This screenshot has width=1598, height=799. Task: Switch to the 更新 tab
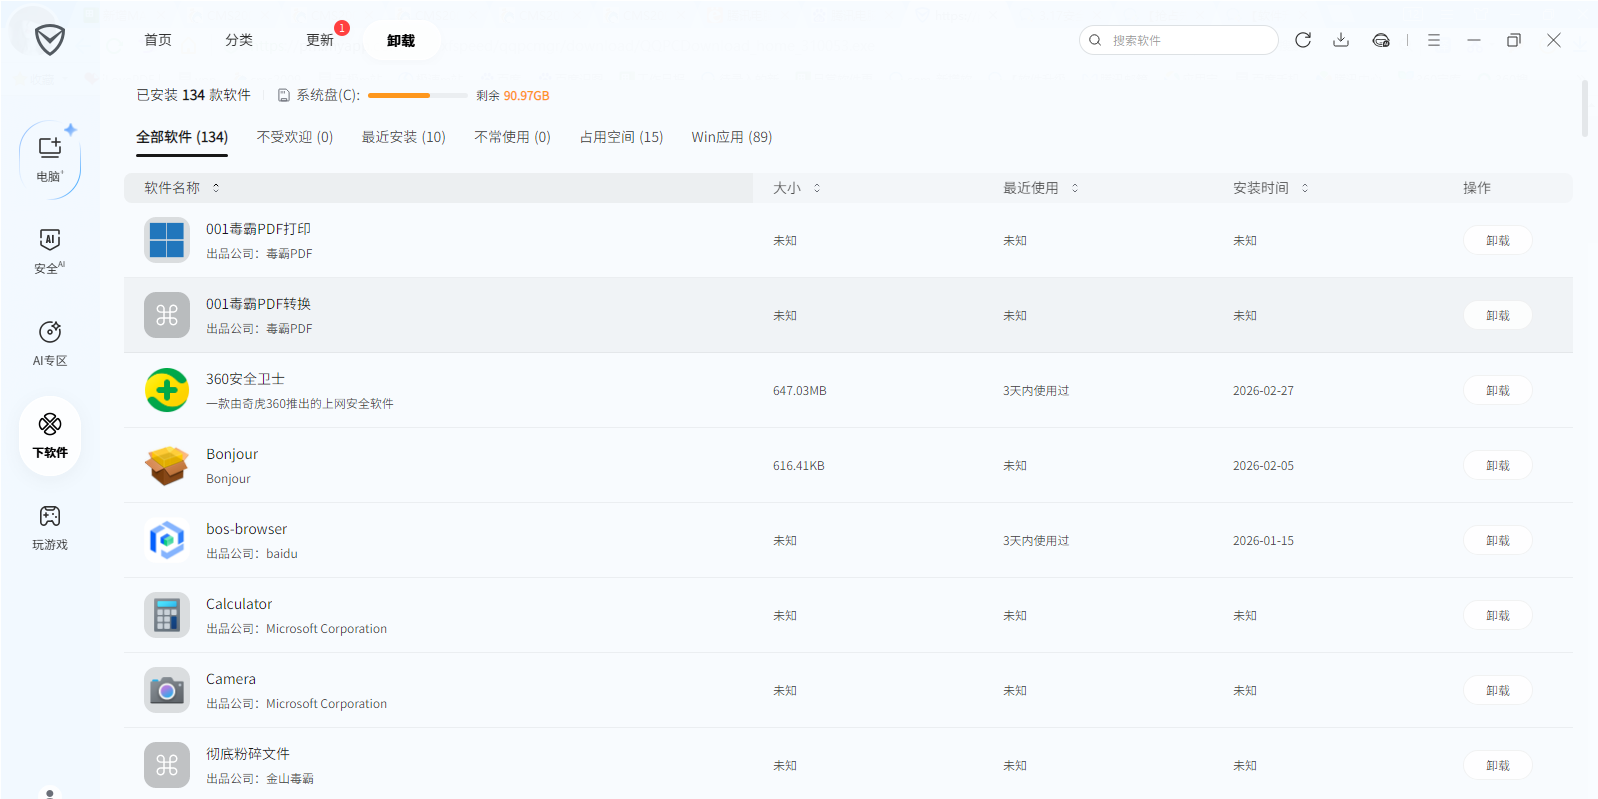point(320,40)
